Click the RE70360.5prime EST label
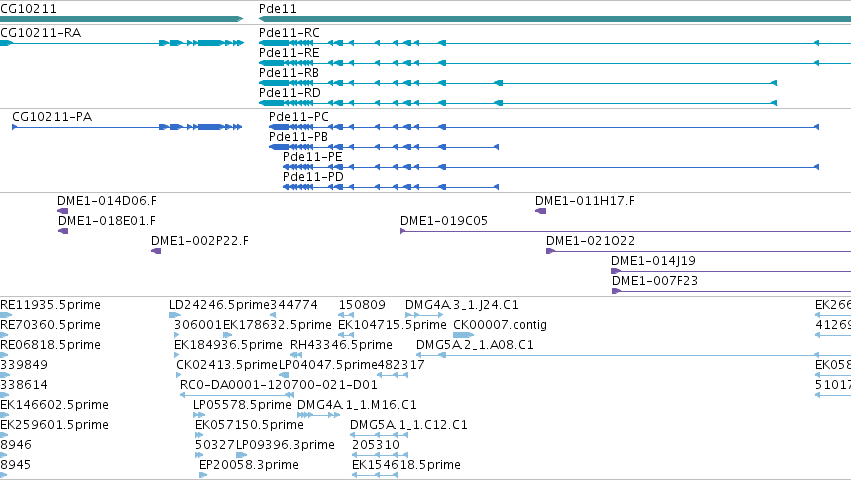This screenshot has height=480, width=851. 50,325
